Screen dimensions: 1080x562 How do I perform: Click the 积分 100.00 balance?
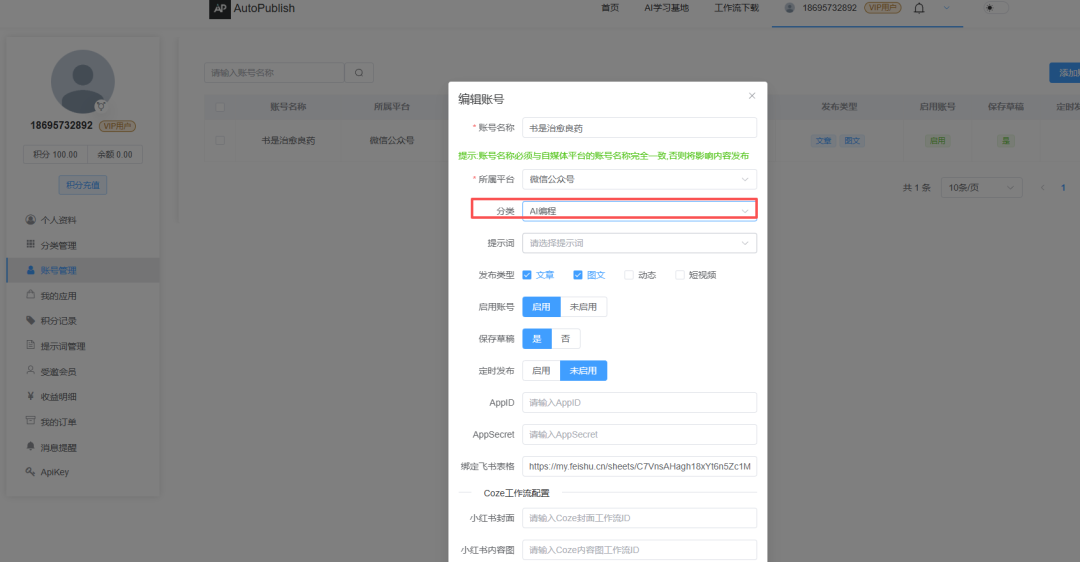(x=56, y=154)
